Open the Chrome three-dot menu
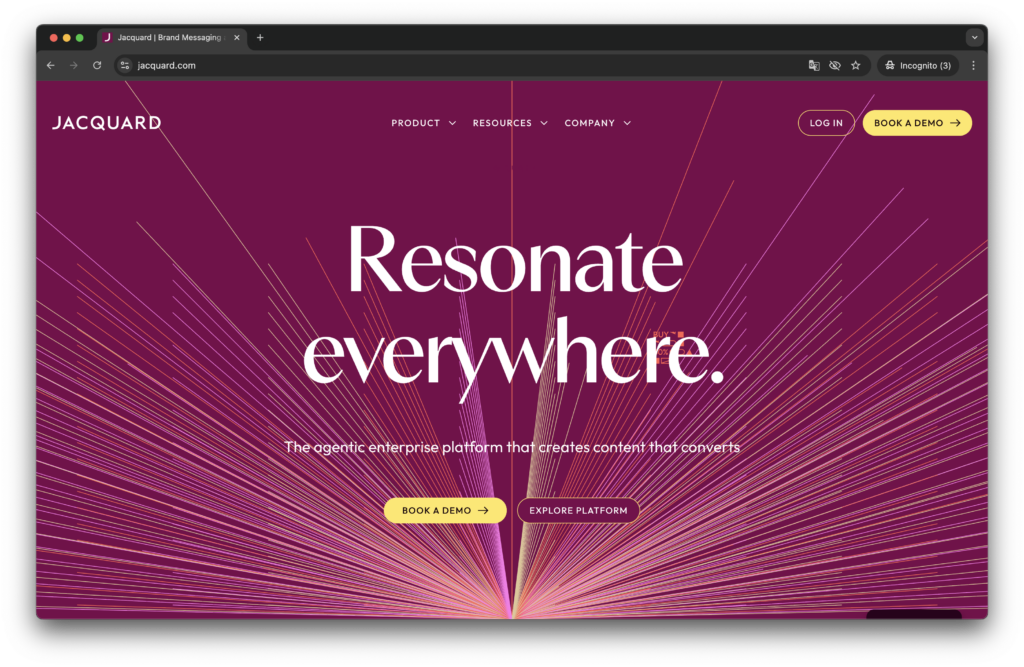 click(973, 65)
